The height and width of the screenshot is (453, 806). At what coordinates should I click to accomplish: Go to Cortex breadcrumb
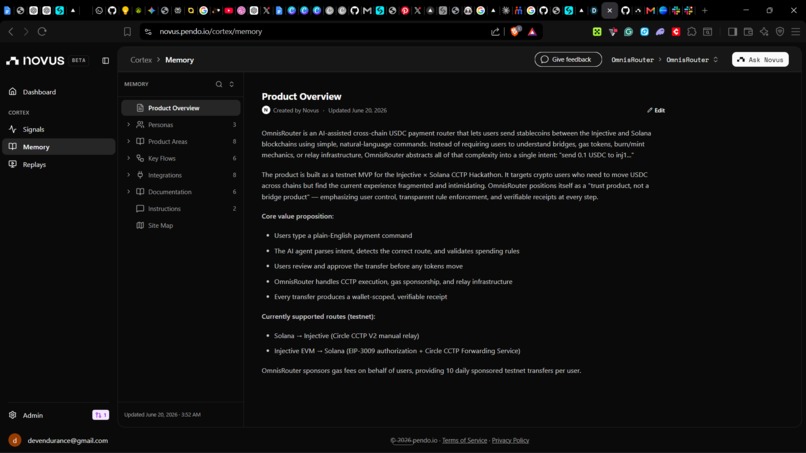pyautogui.click(x=141, y=60)
